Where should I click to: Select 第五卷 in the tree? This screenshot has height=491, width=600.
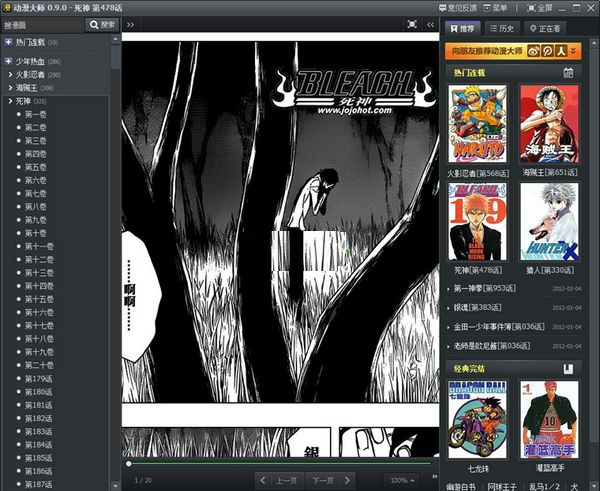(x=36, y=167)
